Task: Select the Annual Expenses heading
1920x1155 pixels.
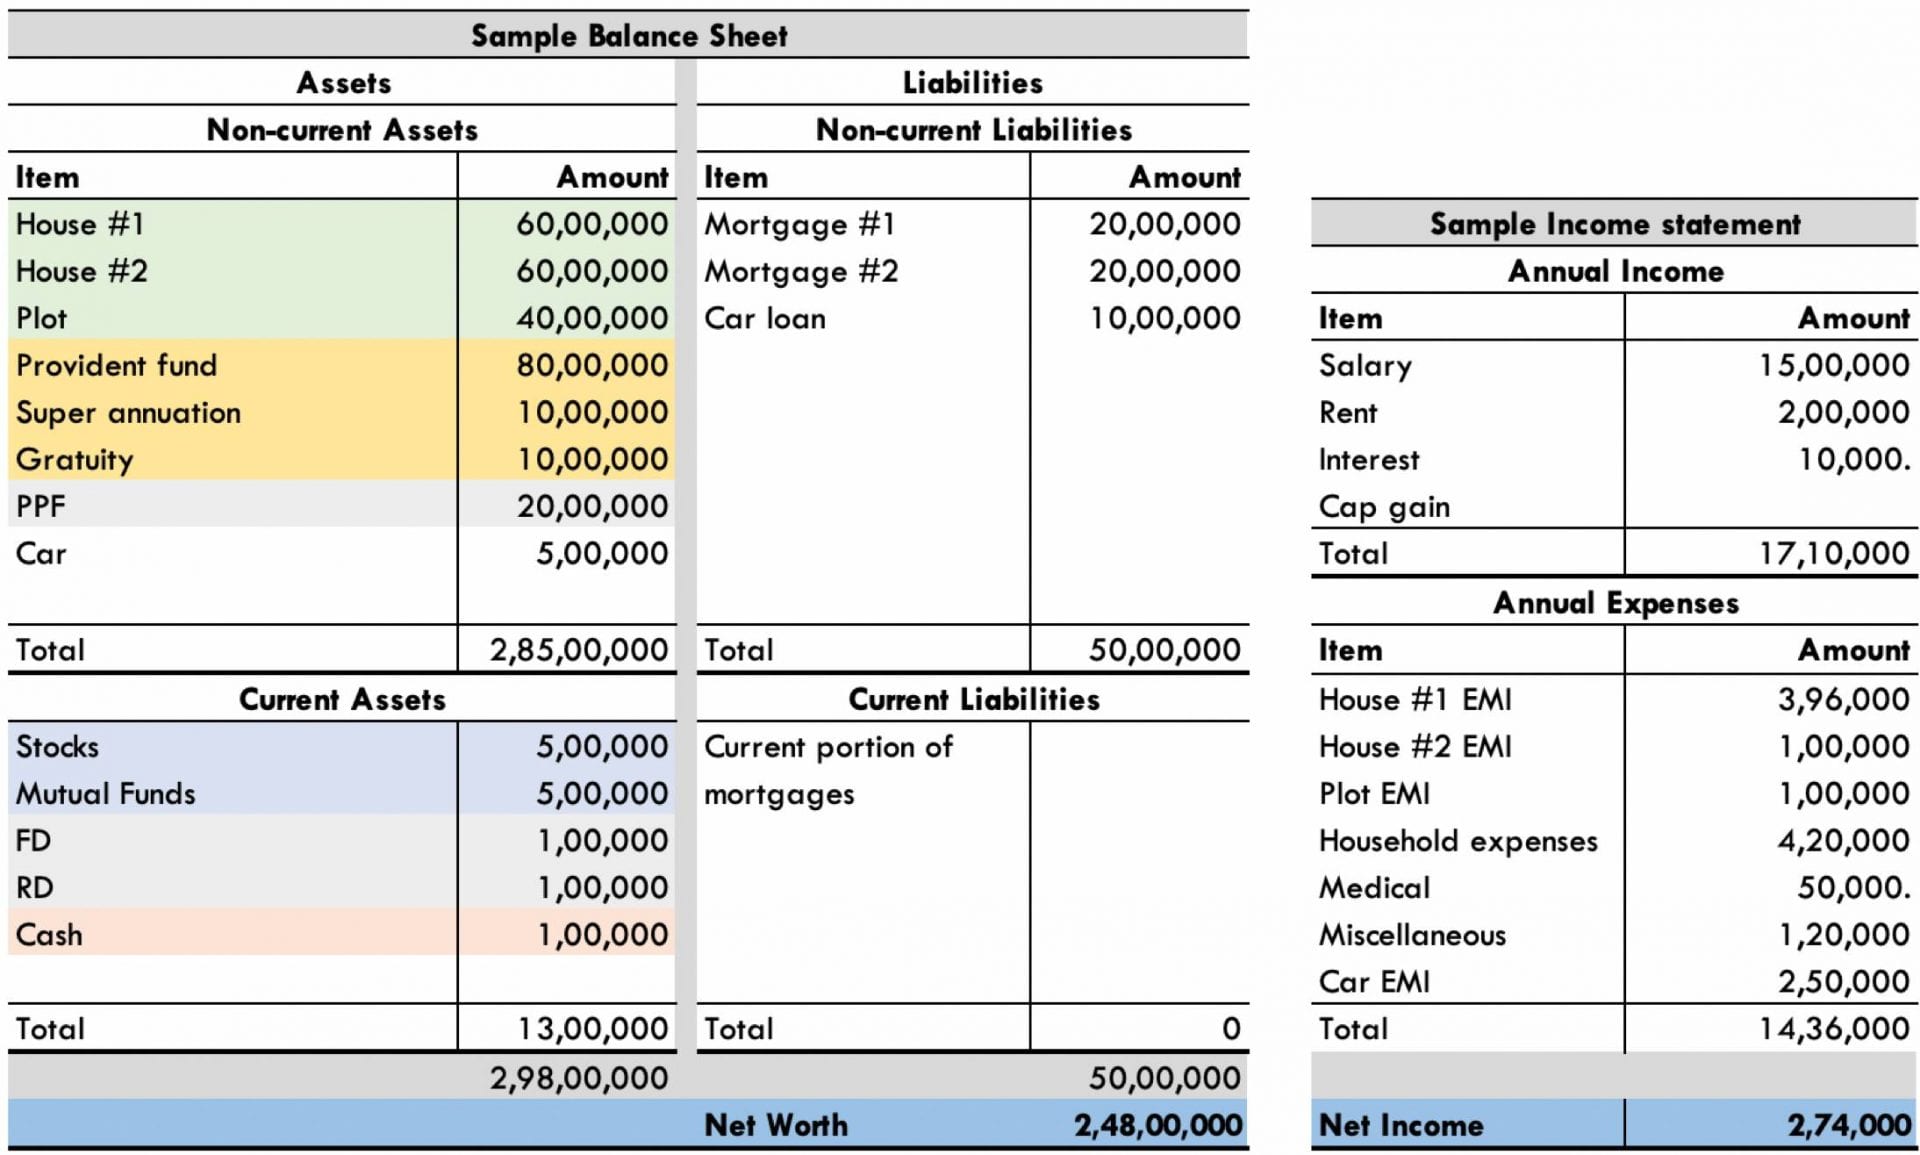Action: click(1614, 603)
